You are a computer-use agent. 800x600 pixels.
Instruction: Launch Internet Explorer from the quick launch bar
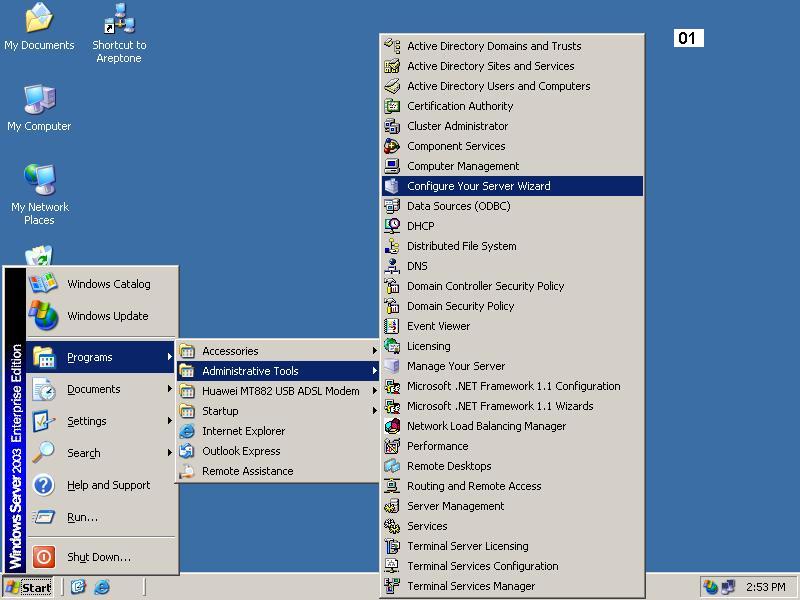pyautogui.click(x=102, y=587)
